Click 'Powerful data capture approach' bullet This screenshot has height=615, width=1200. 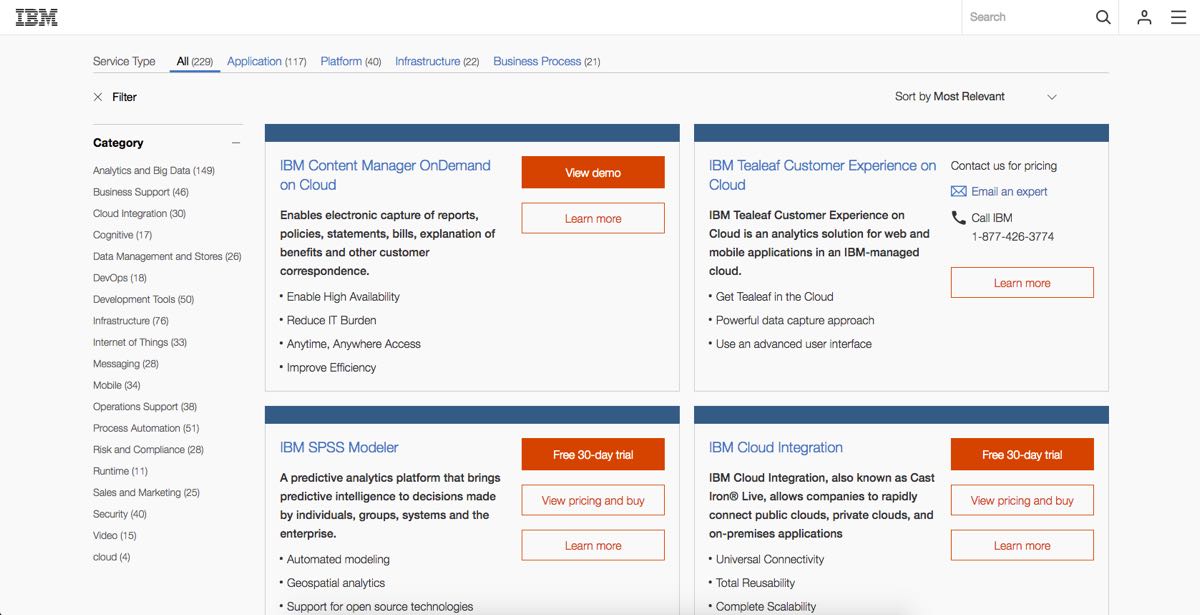click(x=795, y=320)
